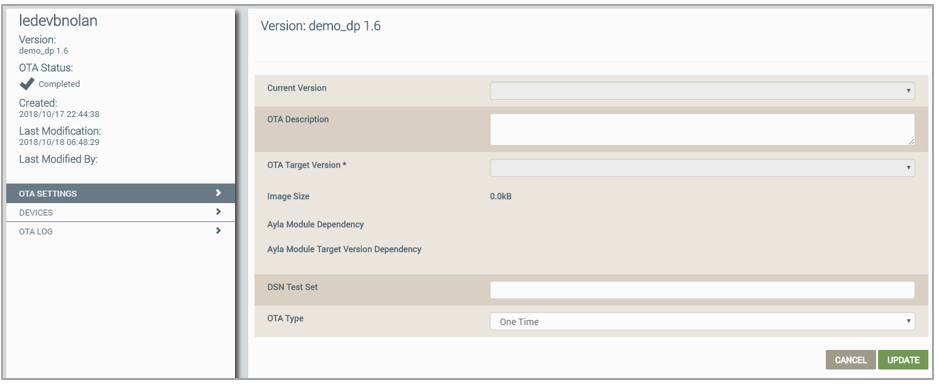
Task: Click the 'Ayla Module Target Version Dependency' label
Action: point(344,249)
